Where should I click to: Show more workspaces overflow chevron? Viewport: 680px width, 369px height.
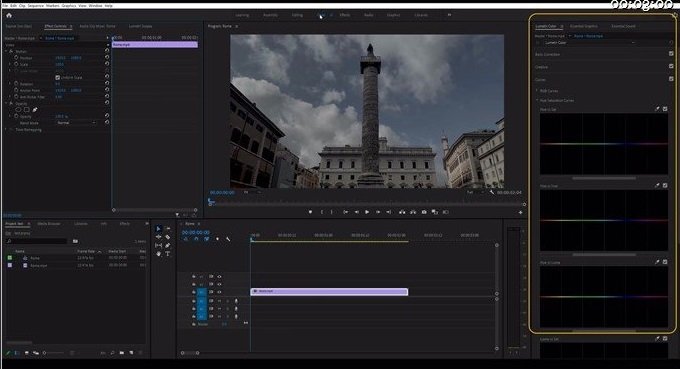click(x=449, y=15)
